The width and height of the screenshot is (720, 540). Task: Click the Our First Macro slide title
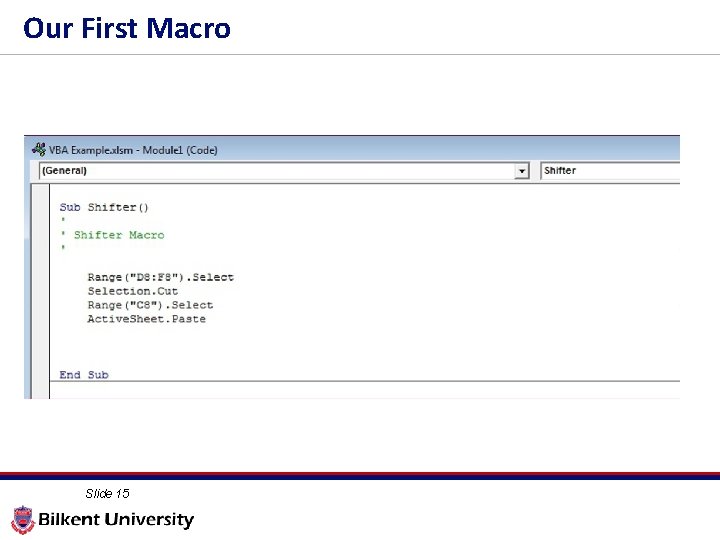[127, 28]
